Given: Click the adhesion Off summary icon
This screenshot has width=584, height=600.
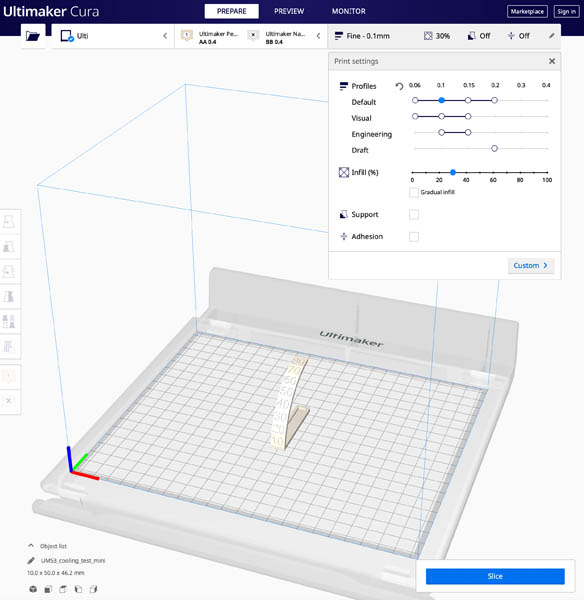Looking at the screenshot, I should [511, 36].
